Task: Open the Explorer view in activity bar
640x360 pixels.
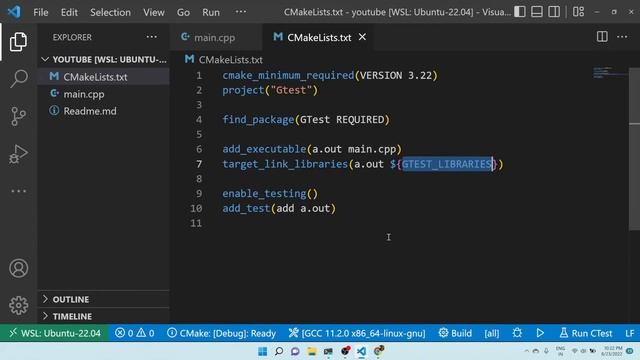Action: [18, 42]
